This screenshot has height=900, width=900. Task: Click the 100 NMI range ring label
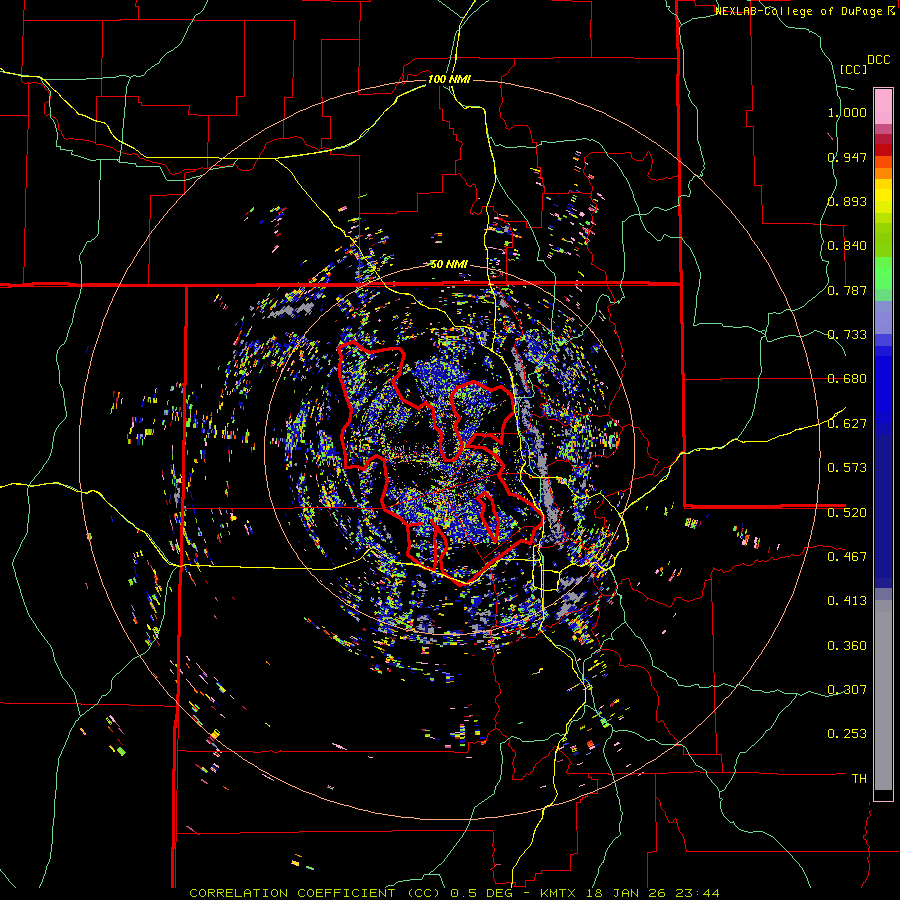click(x=449, y=79)
